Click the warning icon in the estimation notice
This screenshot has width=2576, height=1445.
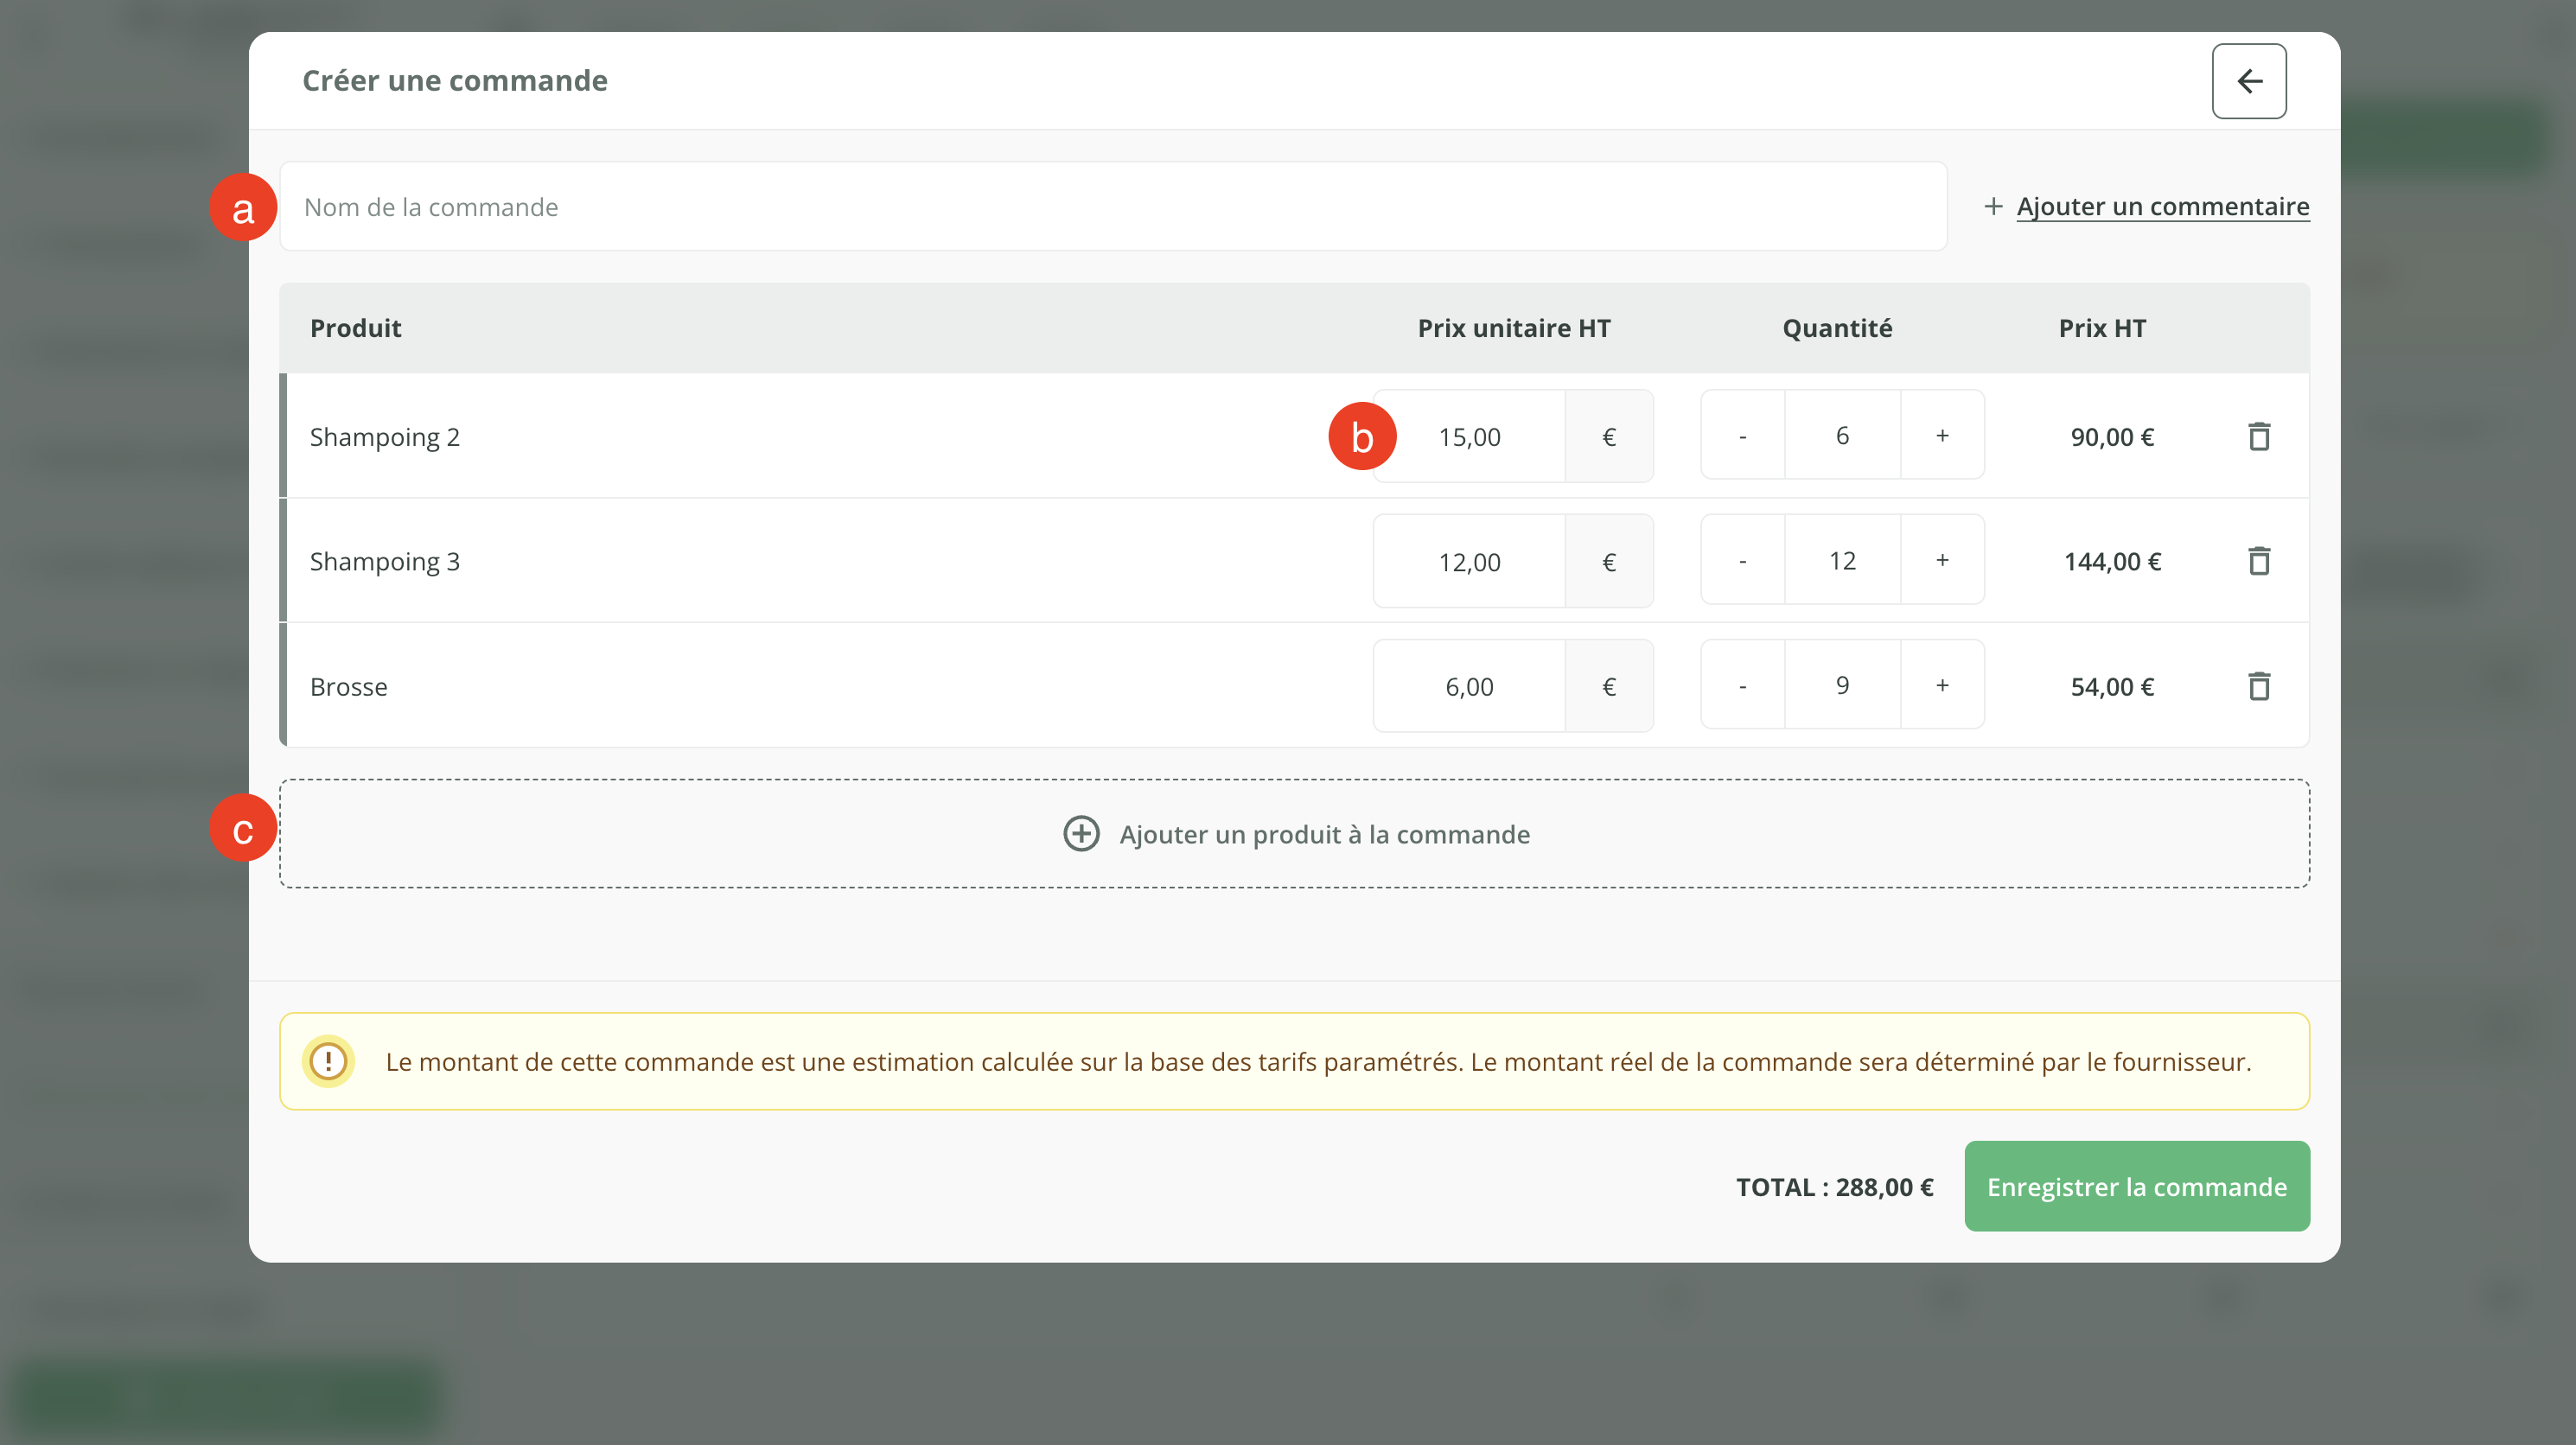[328, 1061]
